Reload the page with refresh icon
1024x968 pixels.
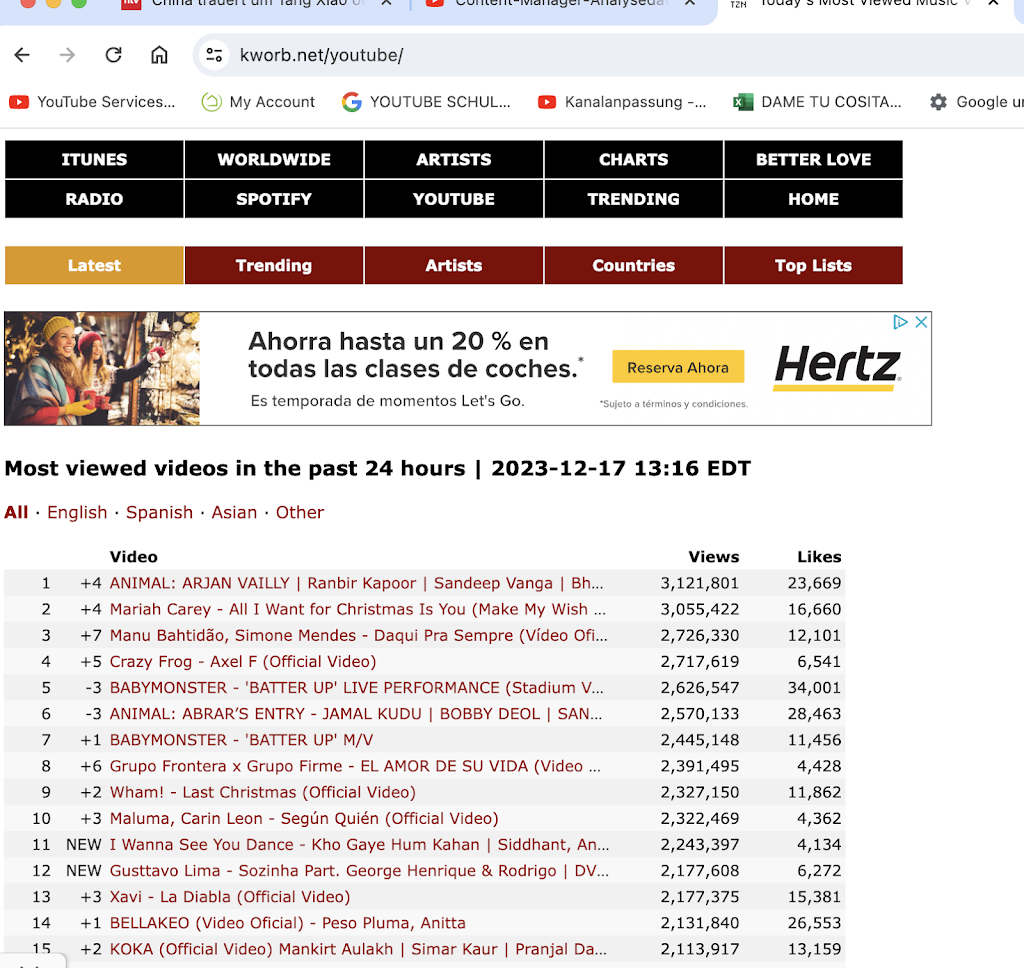(x=113, y=55)
